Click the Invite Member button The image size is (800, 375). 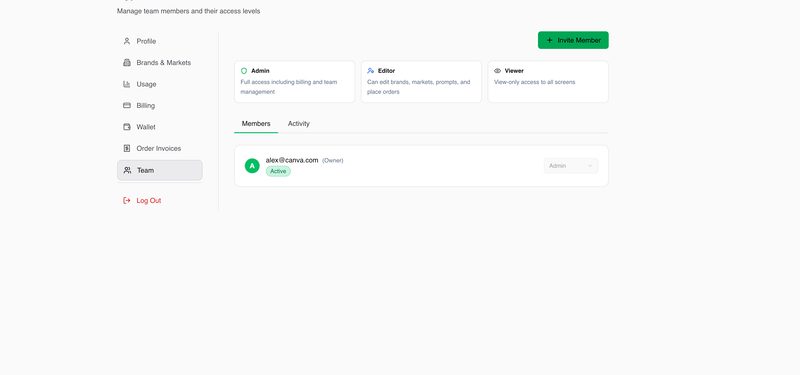tap(573, 40)
